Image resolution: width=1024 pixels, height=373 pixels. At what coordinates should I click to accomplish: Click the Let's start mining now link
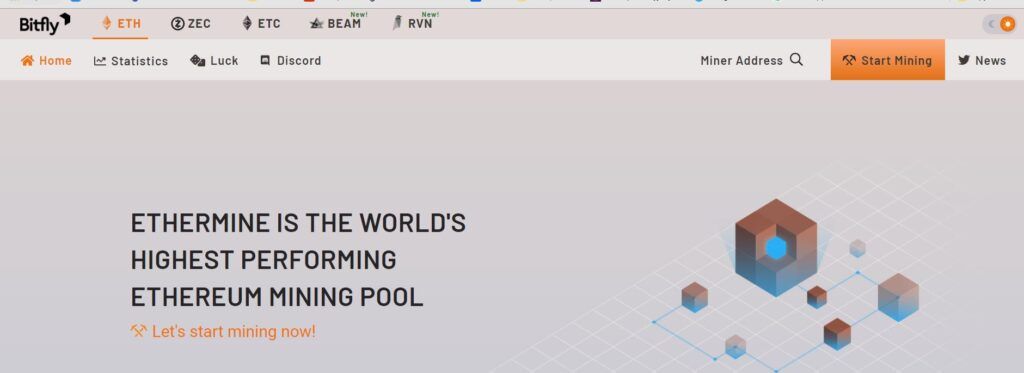223,331
